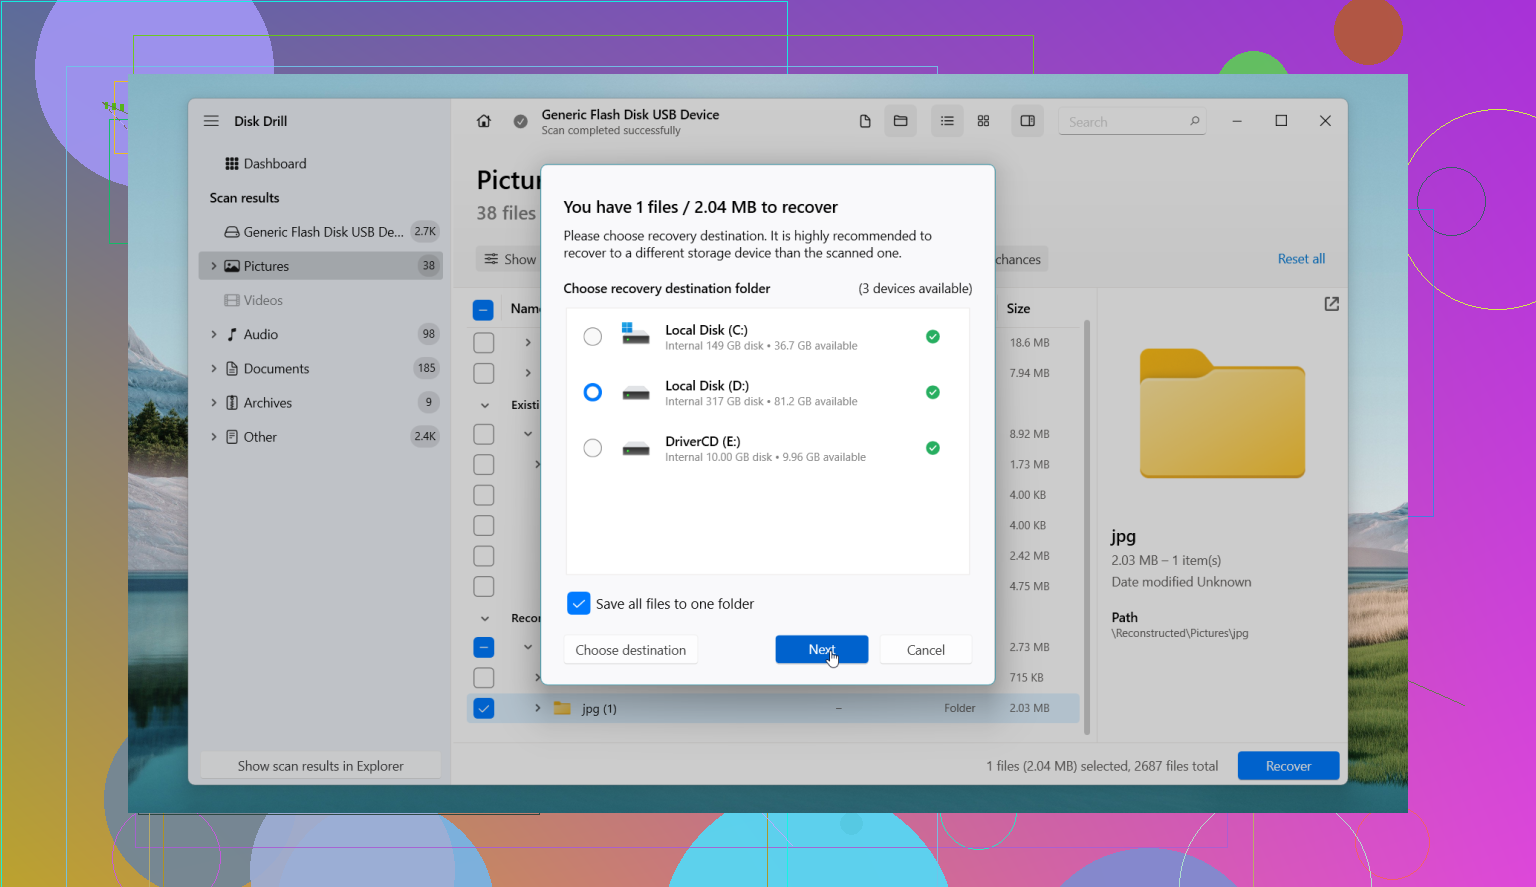Click the vertical scrollbar of the file list
Viewport: 1536px width, 887px height.
click(x=1086, y=528)
